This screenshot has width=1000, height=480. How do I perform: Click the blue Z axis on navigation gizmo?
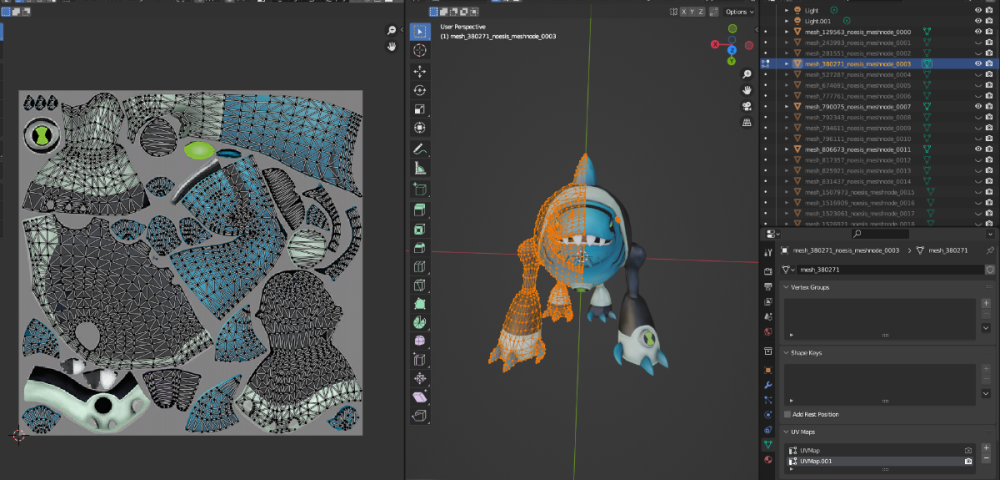pyautogui.click(x=733, y=48)
